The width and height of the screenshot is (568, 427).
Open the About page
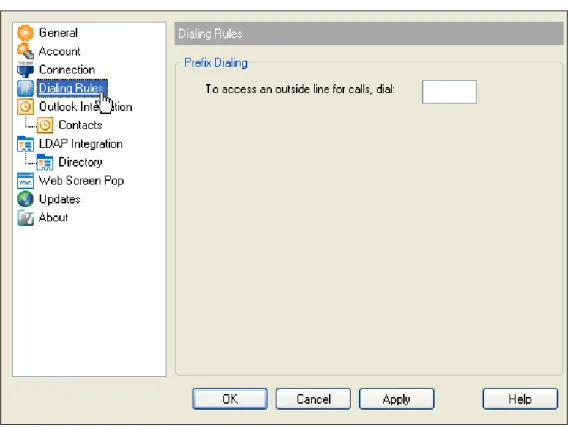pyautogui.click(x=53, y=218)
